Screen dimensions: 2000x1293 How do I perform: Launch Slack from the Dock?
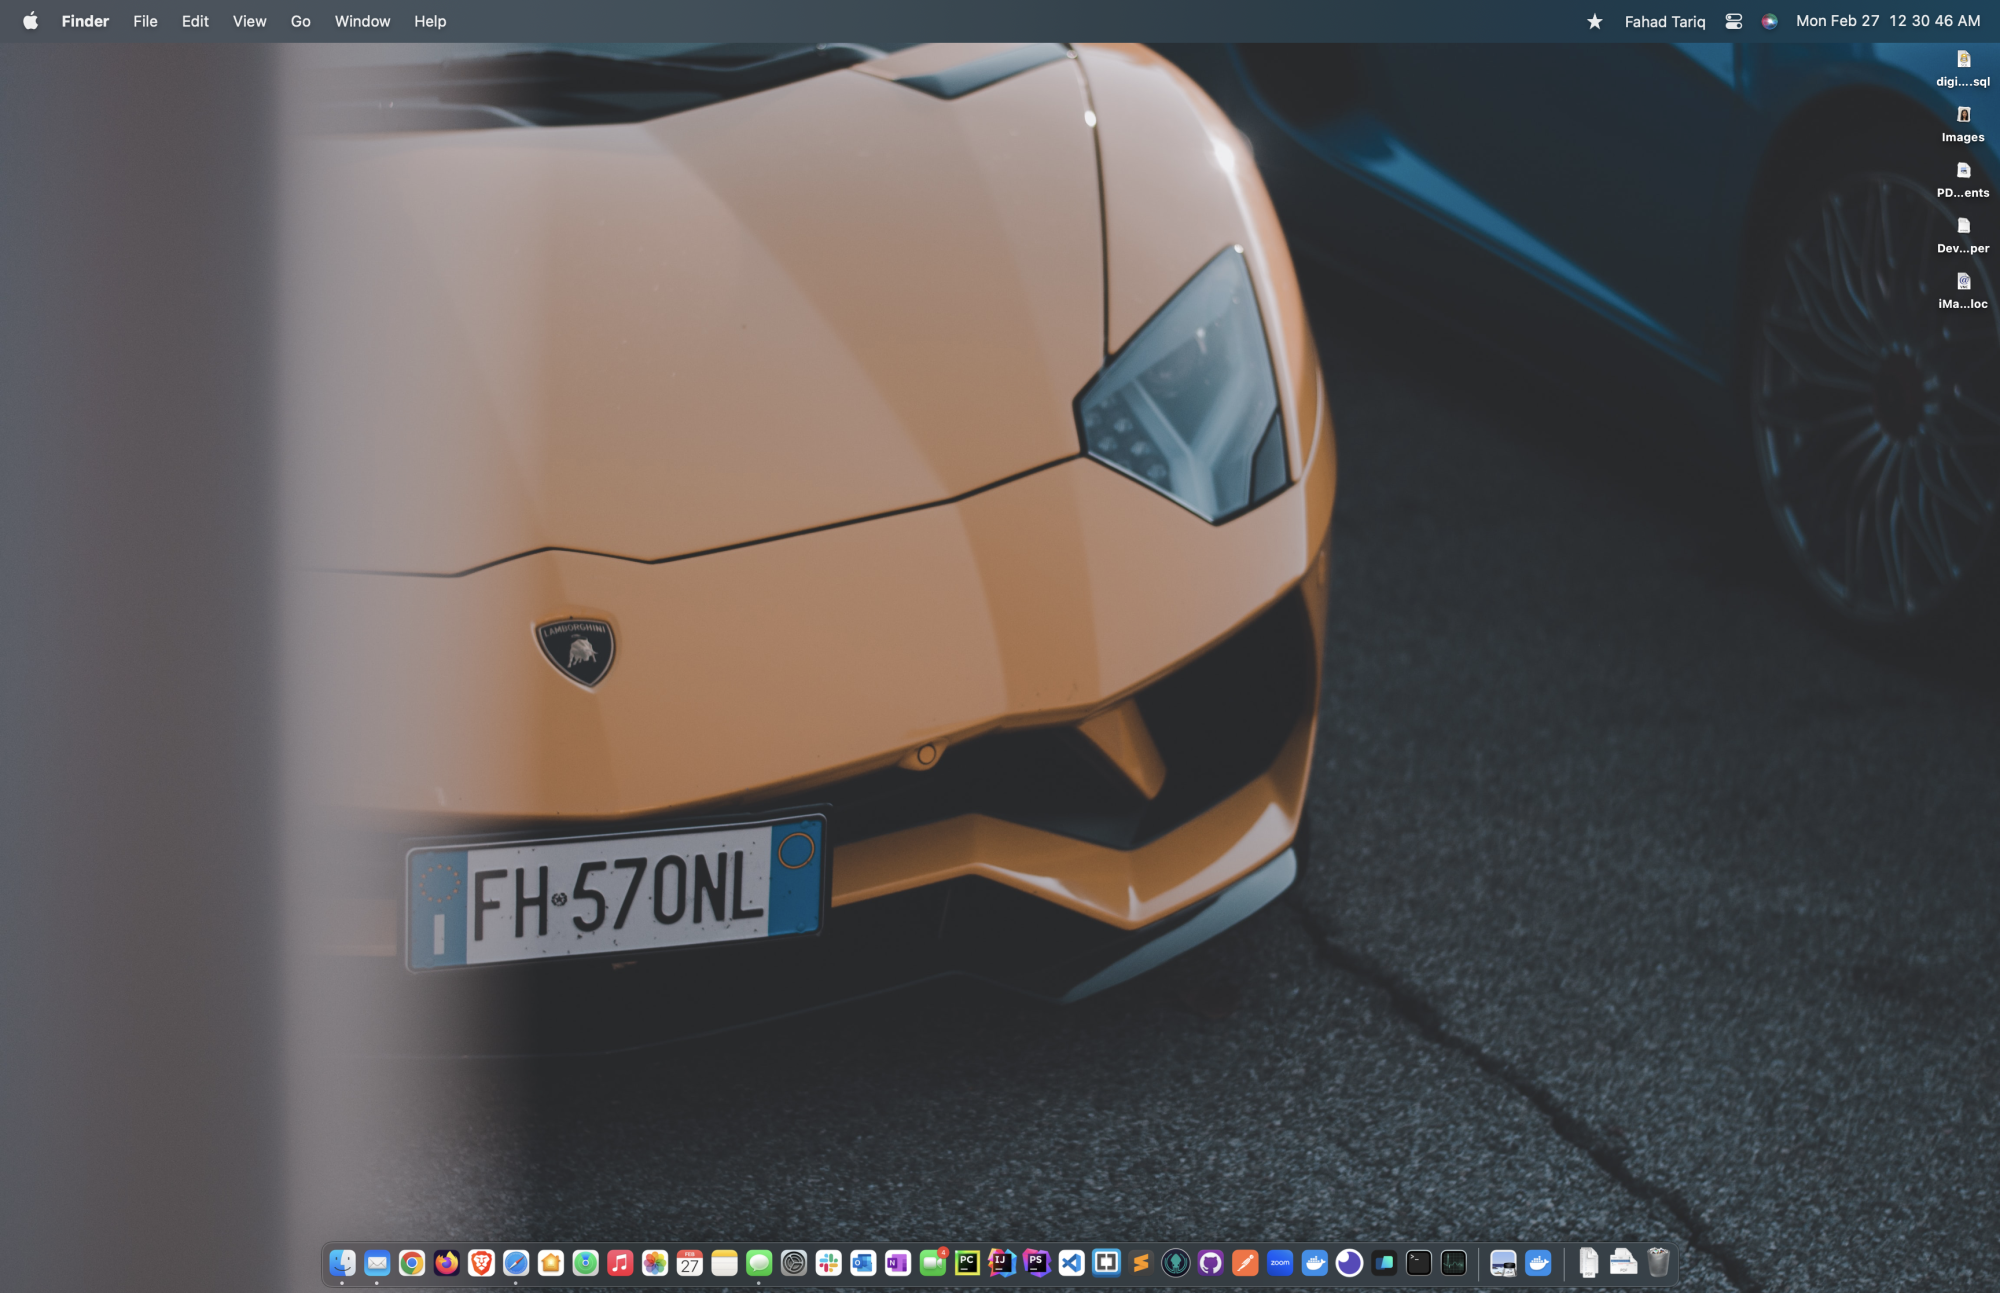tap(828, 1263)
